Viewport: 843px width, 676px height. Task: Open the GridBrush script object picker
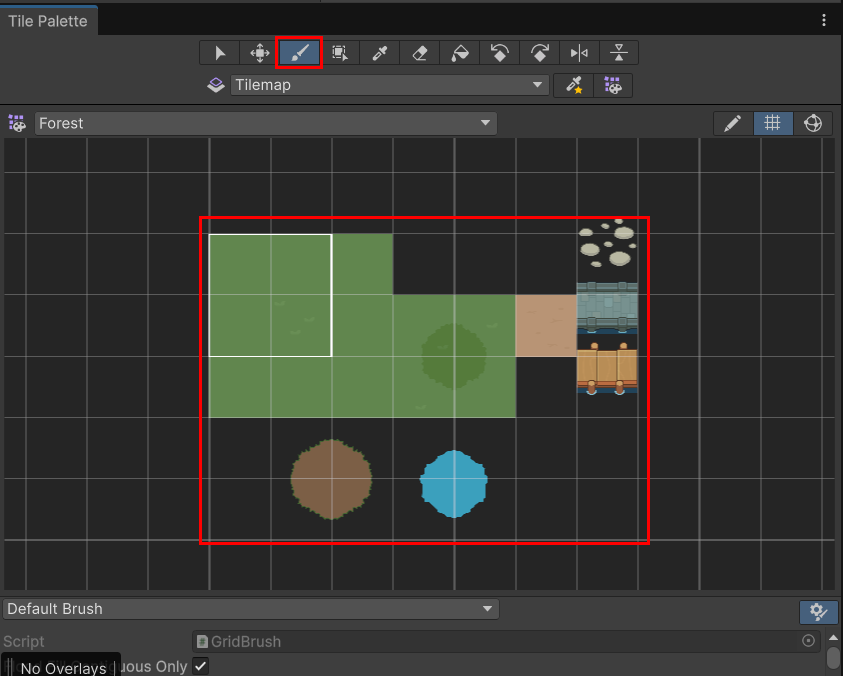(x=808, y=641)
